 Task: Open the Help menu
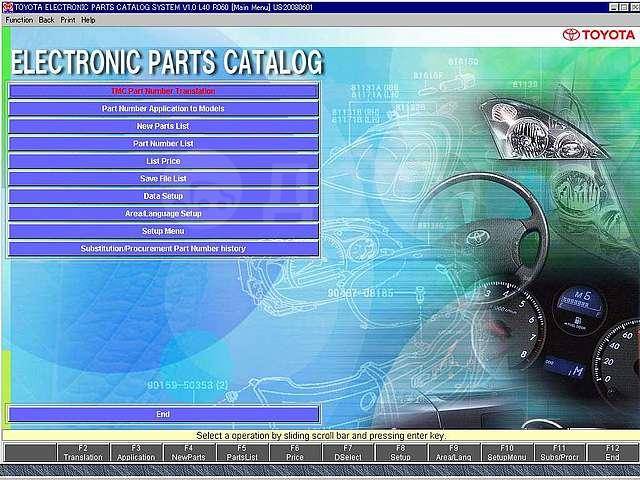coord(88,20)
